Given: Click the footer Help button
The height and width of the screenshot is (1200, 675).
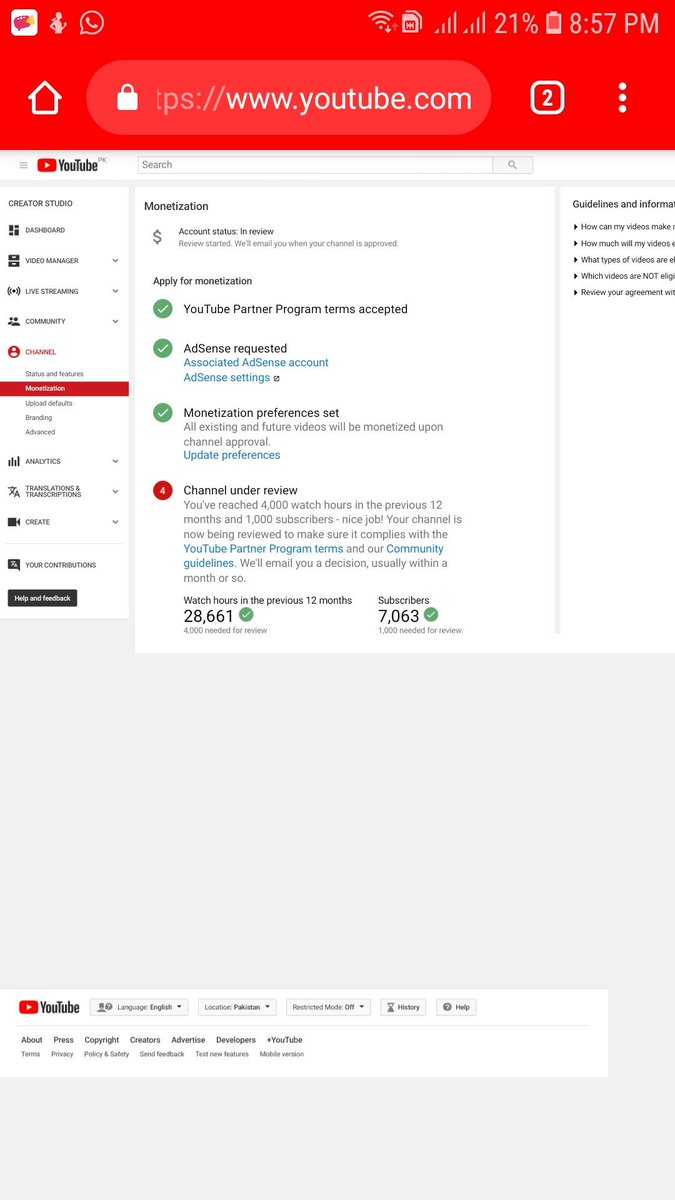Looking at the screenshot, I should [x=456, y=1007].
